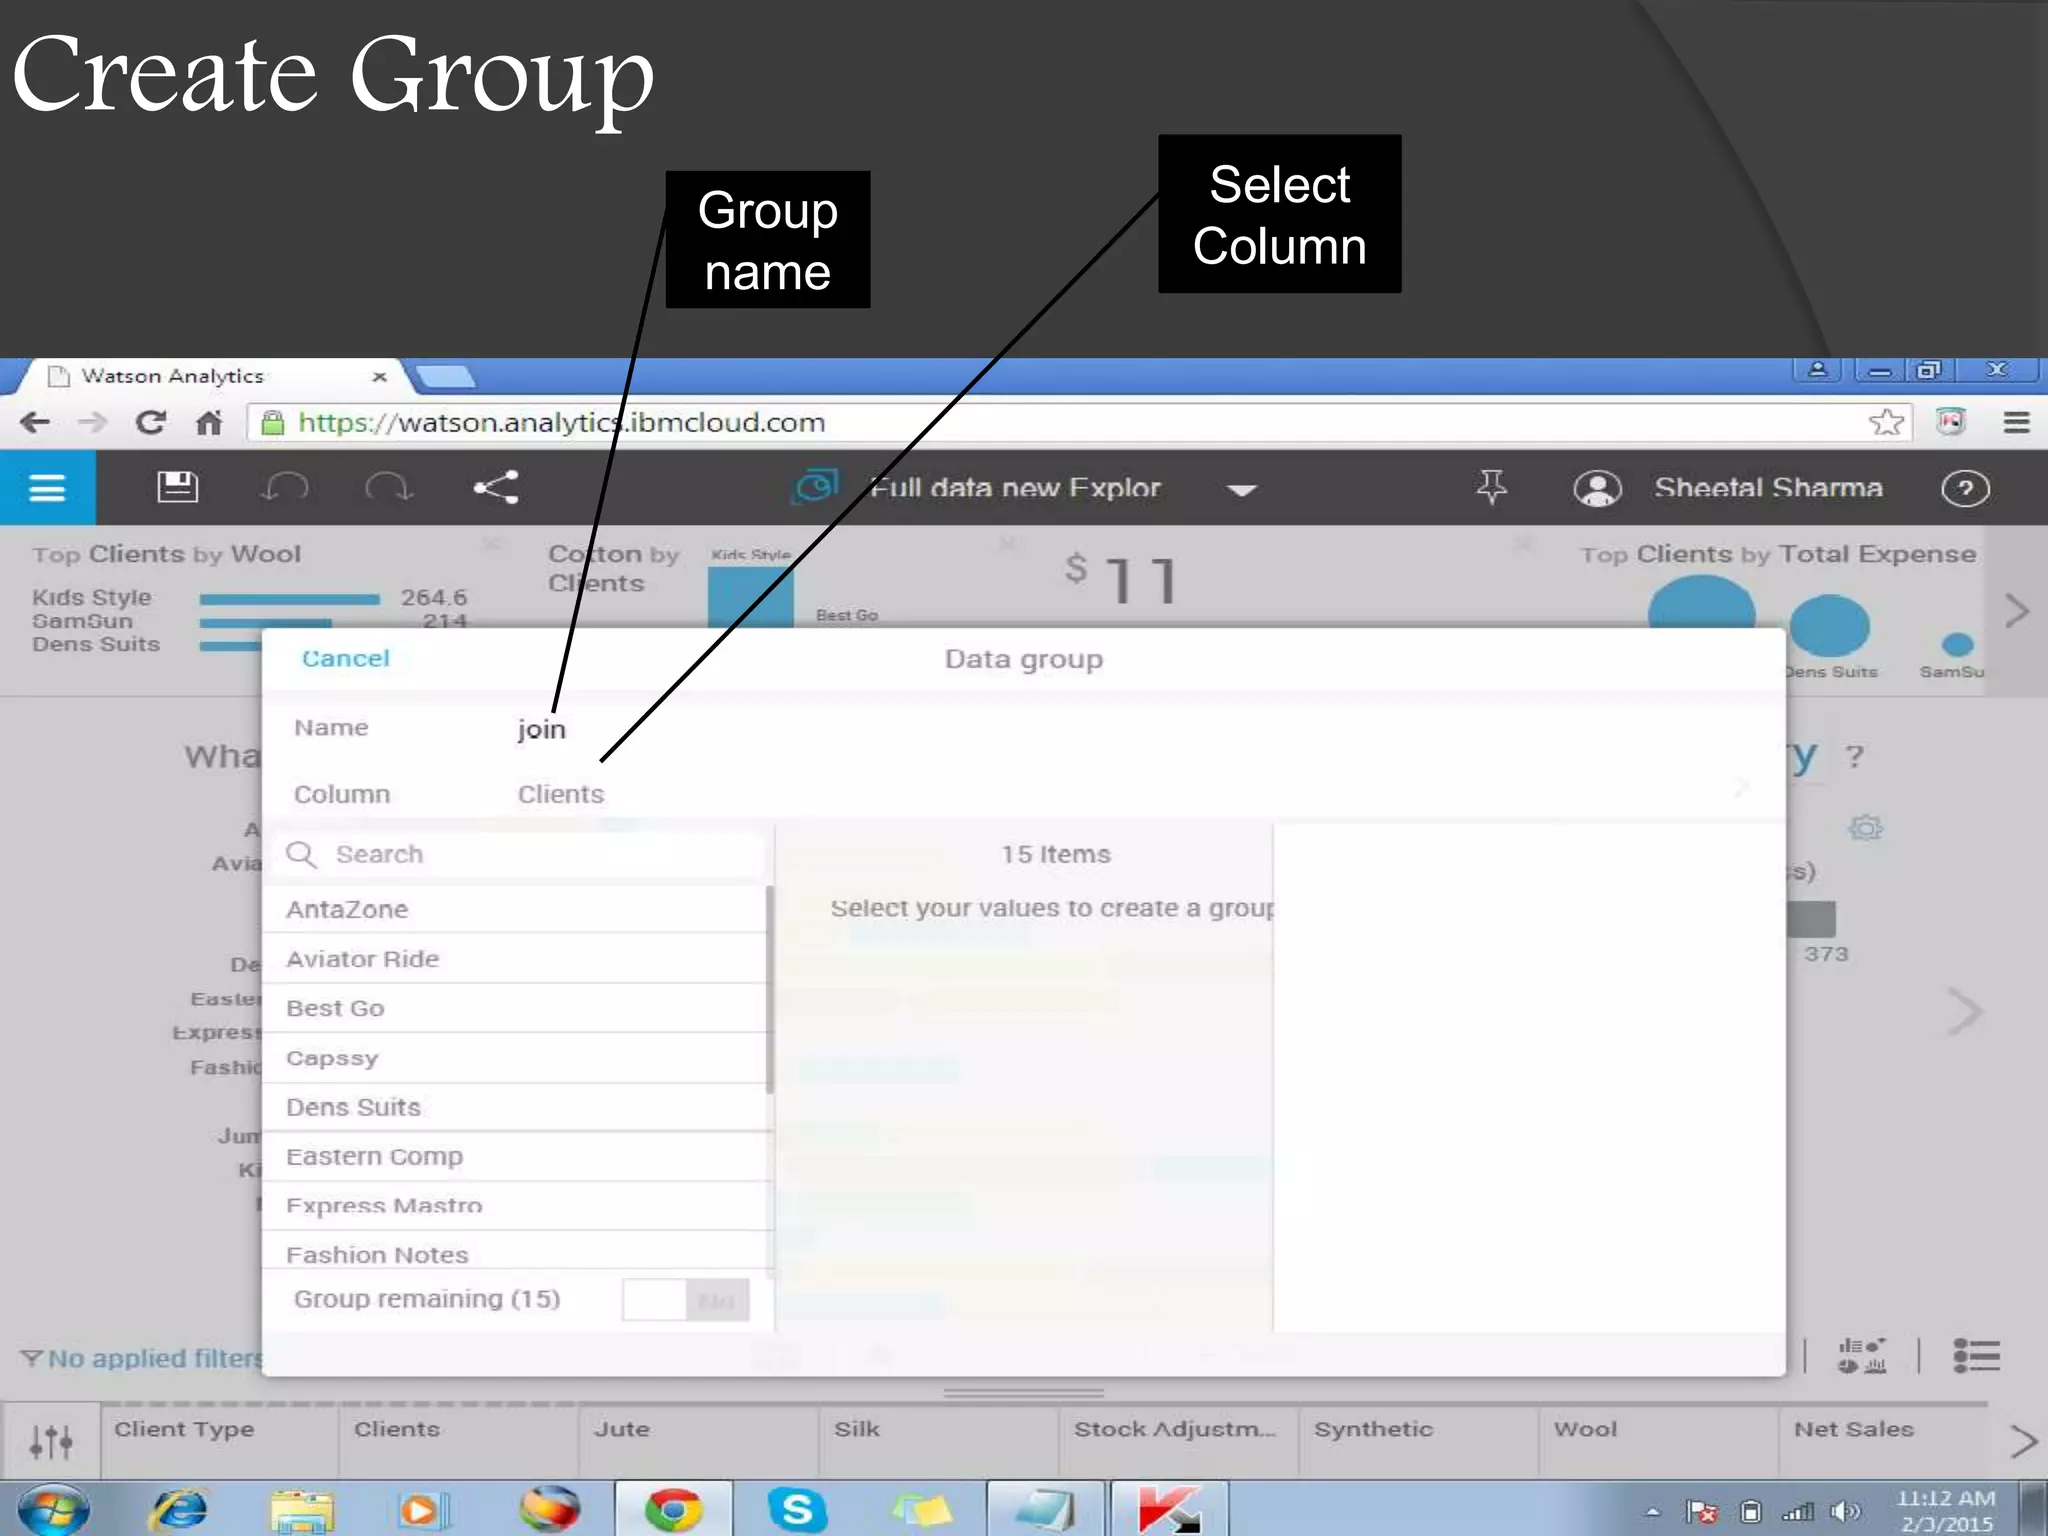Open Skype from the taskbar
This screenshot has width=2048, height=1536.
(797, 1509)
